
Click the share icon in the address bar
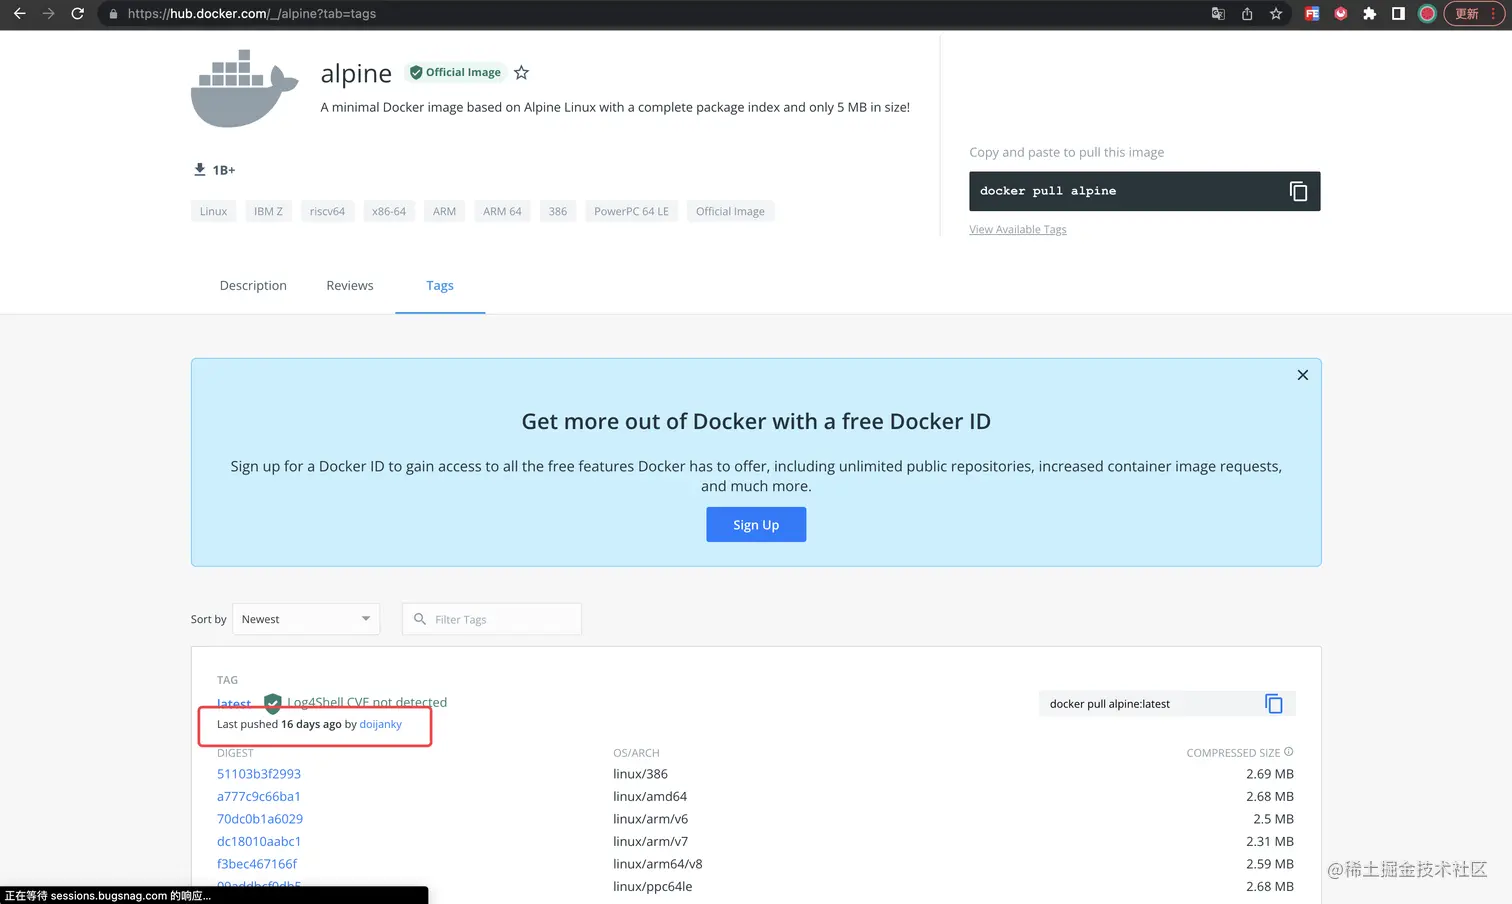(1247, 14)
